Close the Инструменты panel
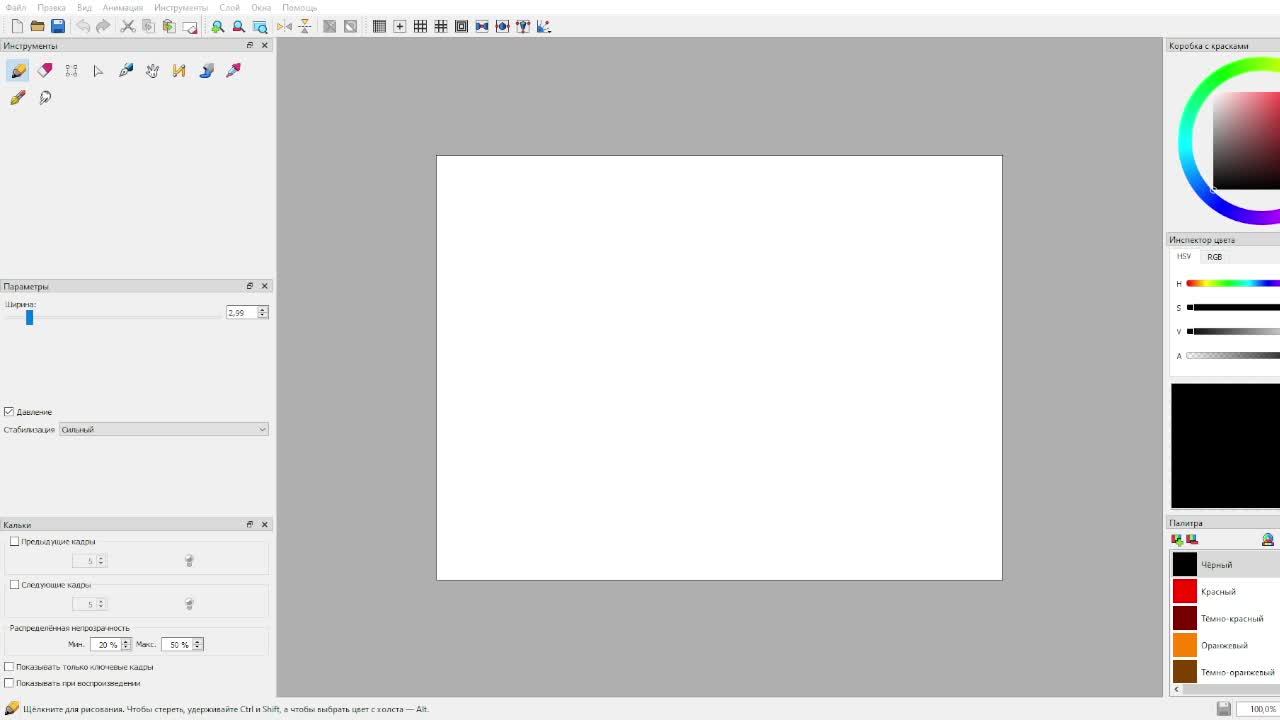 265,45
